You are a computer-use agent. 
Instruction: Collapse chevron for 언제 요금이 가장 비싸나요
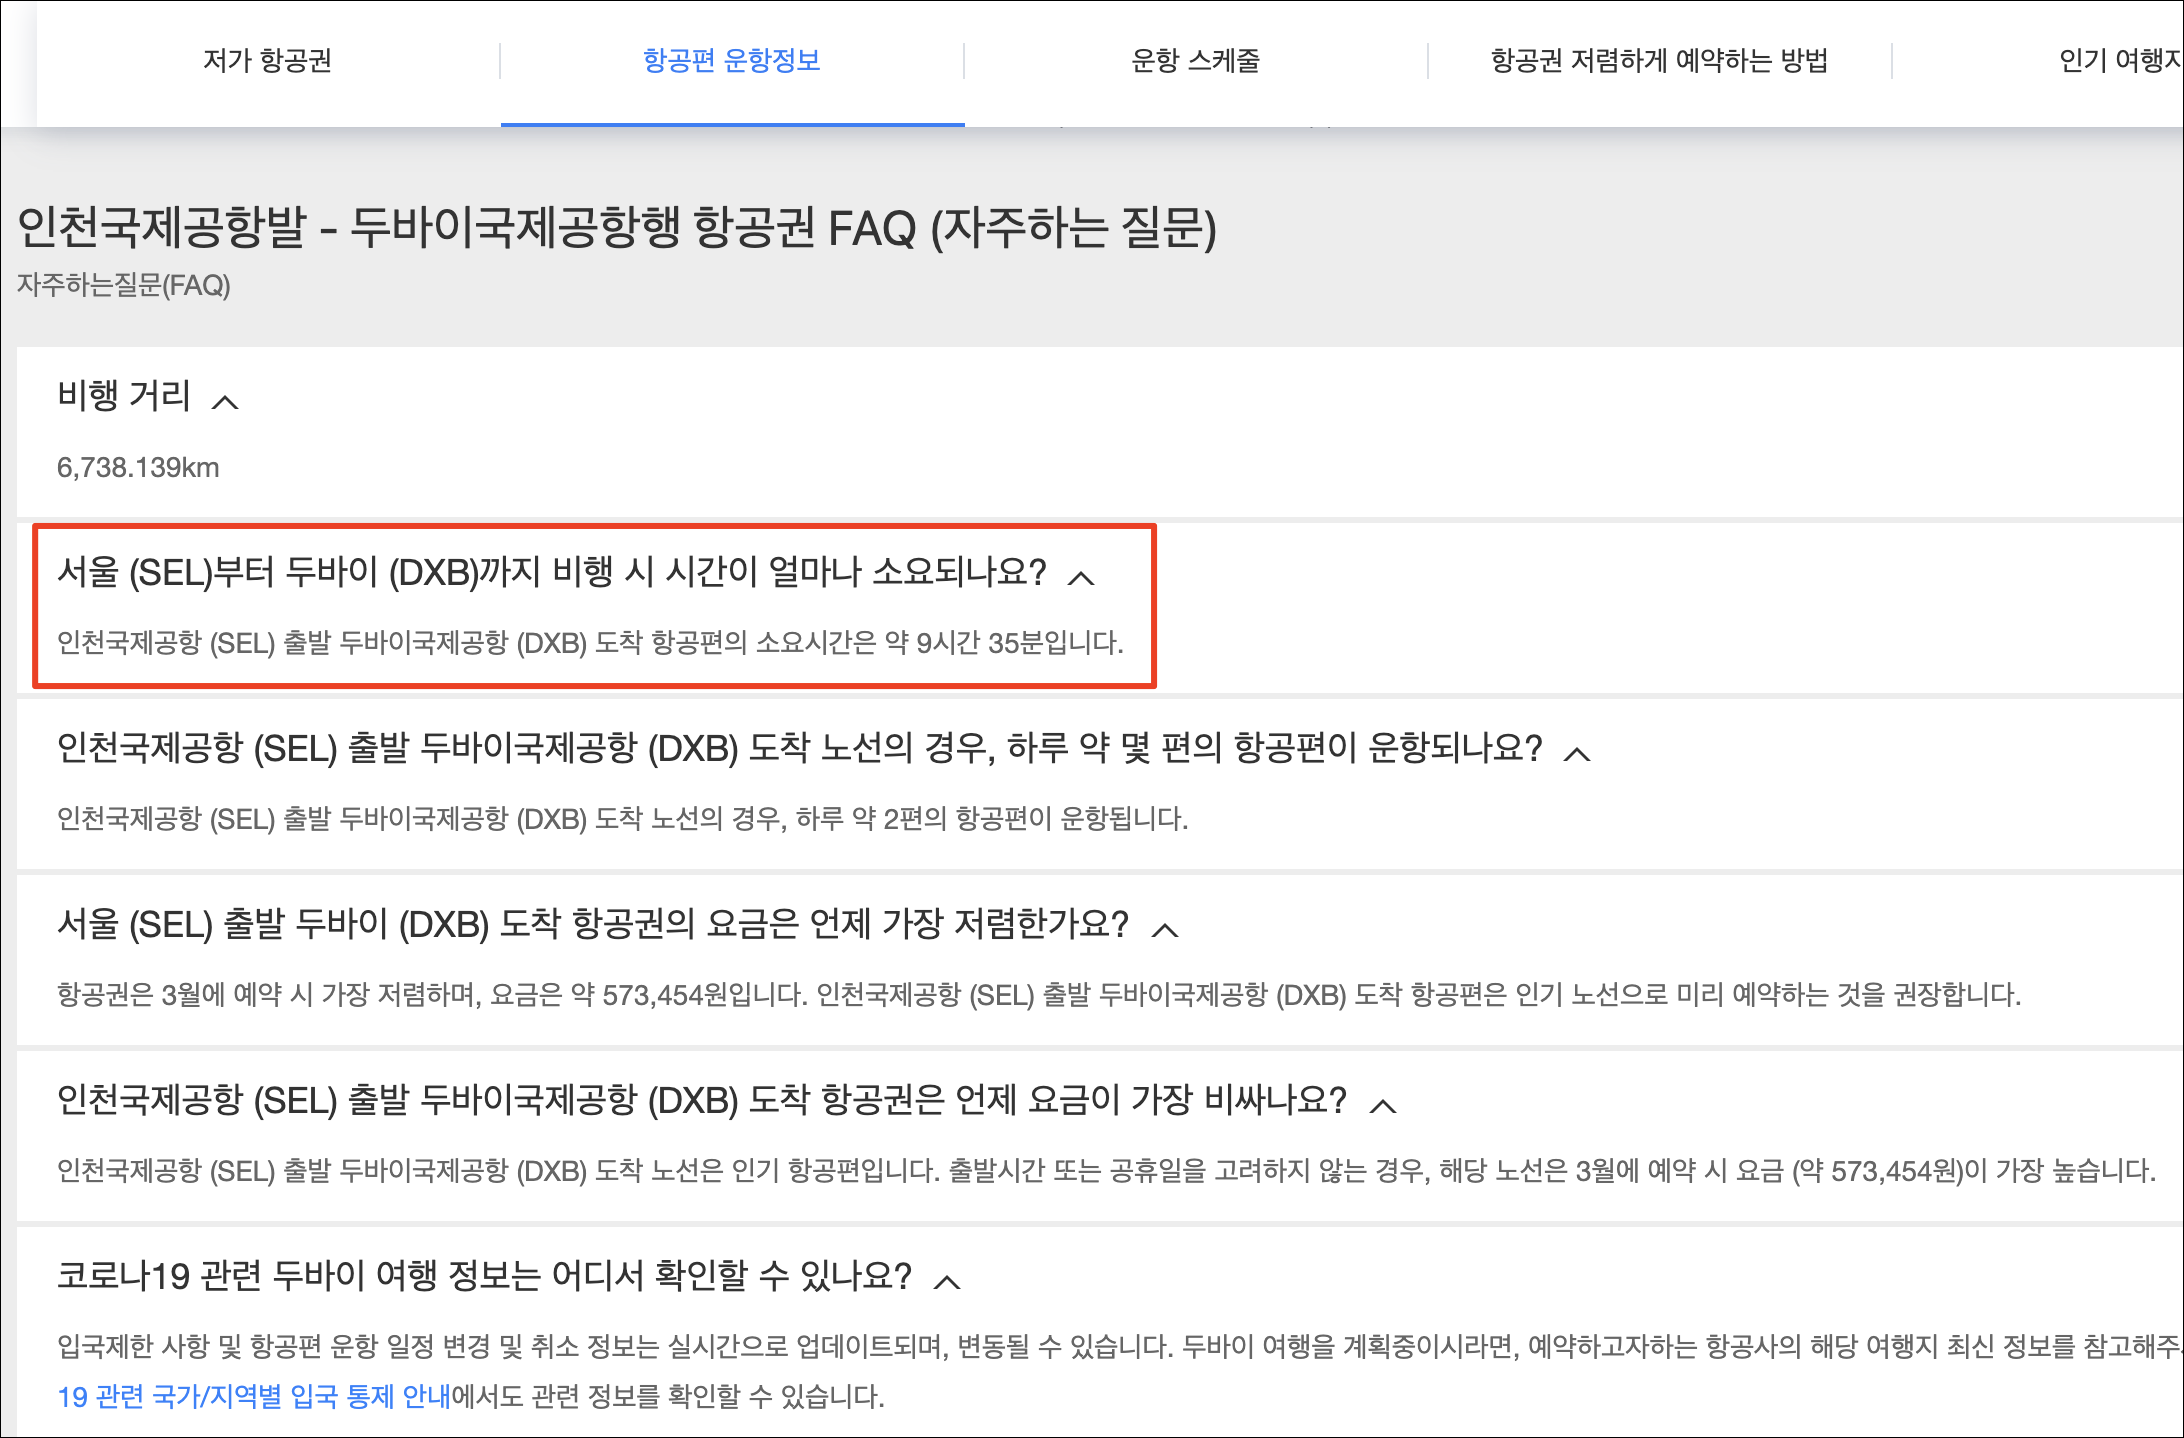pos(1383,1106)
